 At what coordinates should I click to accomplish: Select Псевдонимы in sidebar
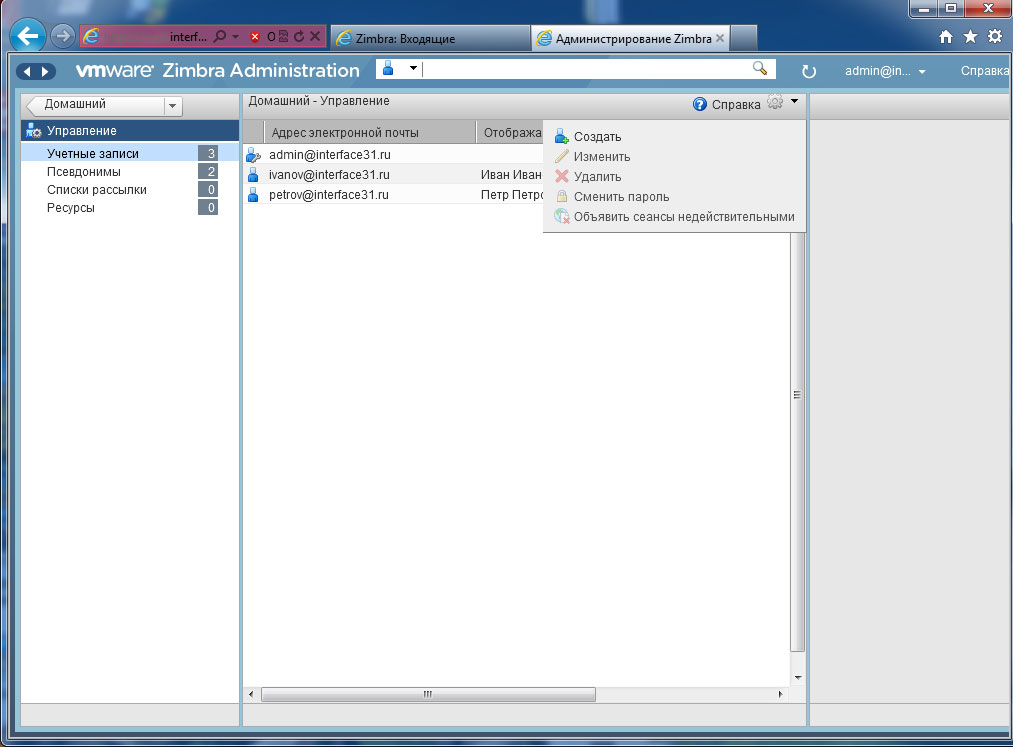pyautogui.click(x=130, y=171)
